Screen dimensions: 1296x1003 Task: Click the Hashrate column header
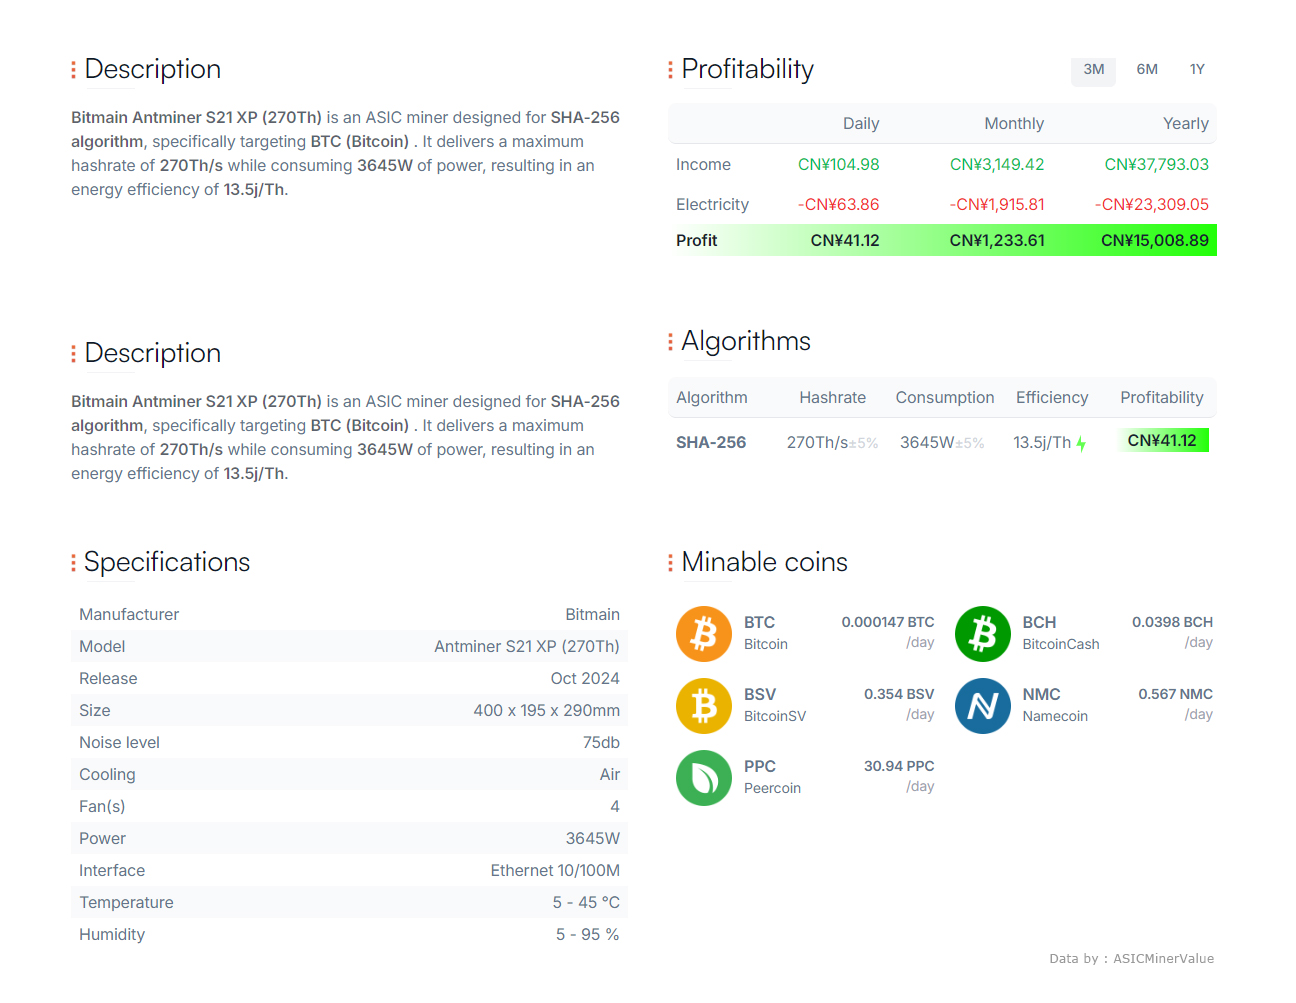click(x=833, y=397)
